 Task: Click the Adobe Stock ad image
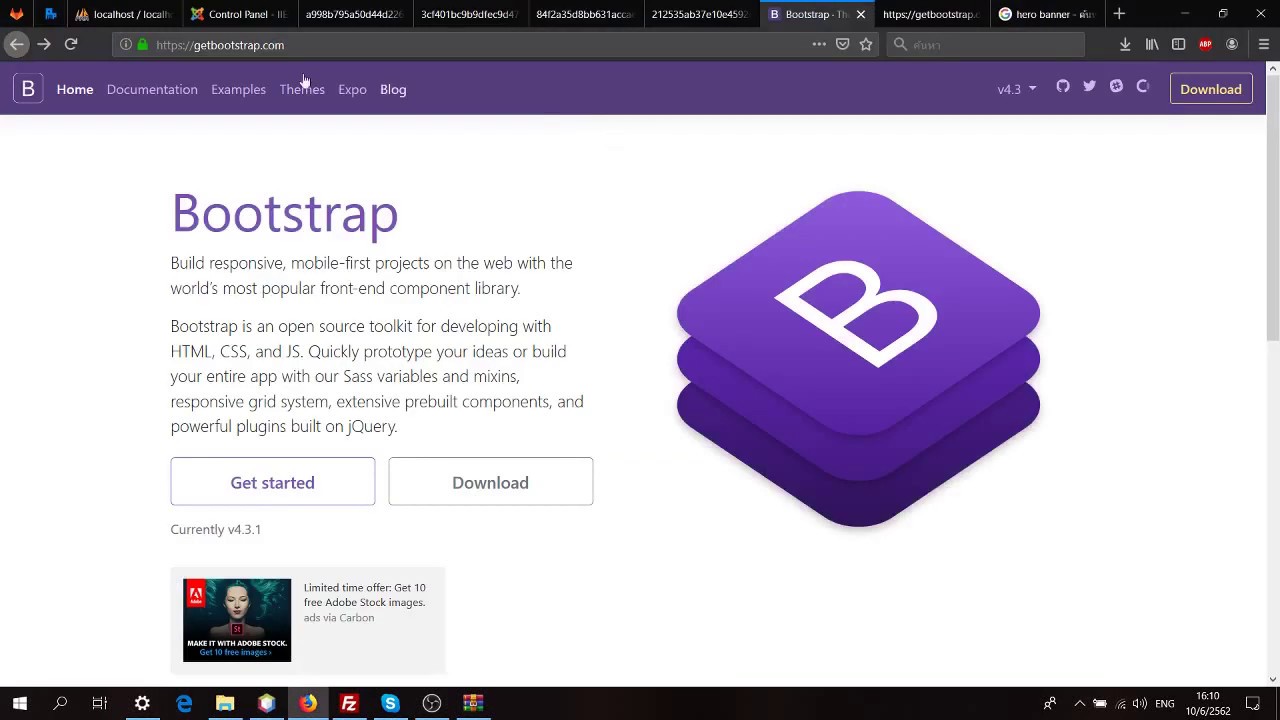[x=237, y=620]
